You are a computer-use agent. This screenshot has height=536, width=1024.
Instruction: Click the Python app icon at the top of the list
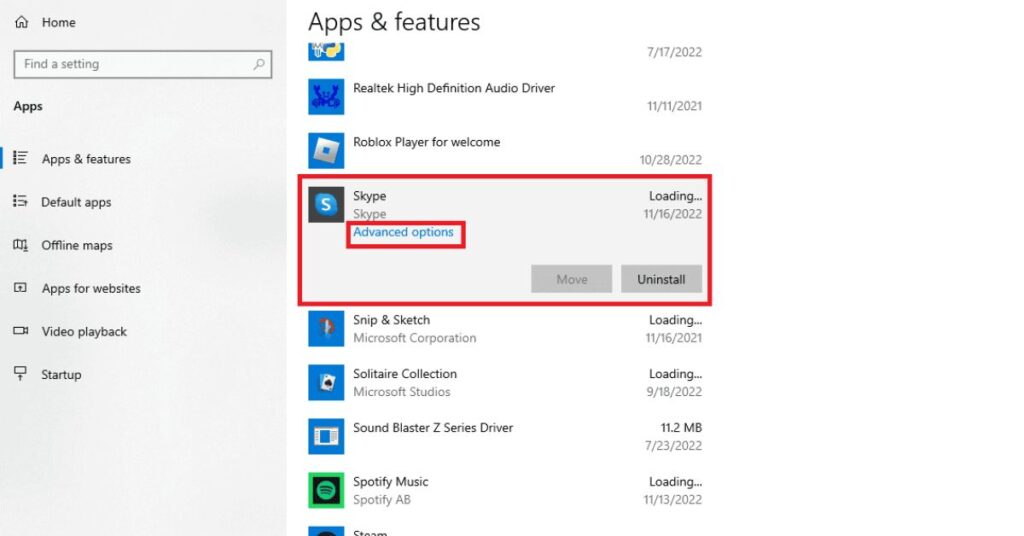[x=326, y=52]
